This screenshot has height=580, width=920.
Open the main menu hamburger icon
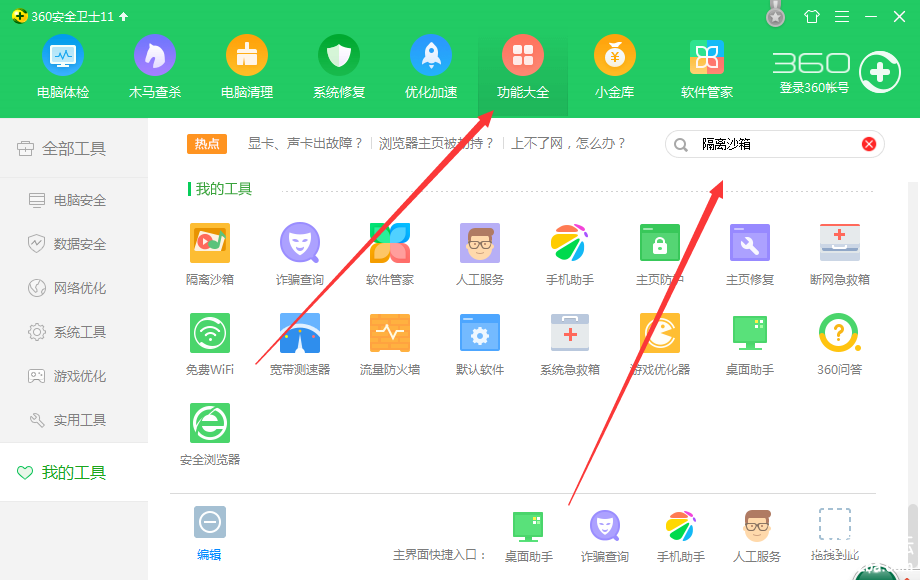click(842, 16)
